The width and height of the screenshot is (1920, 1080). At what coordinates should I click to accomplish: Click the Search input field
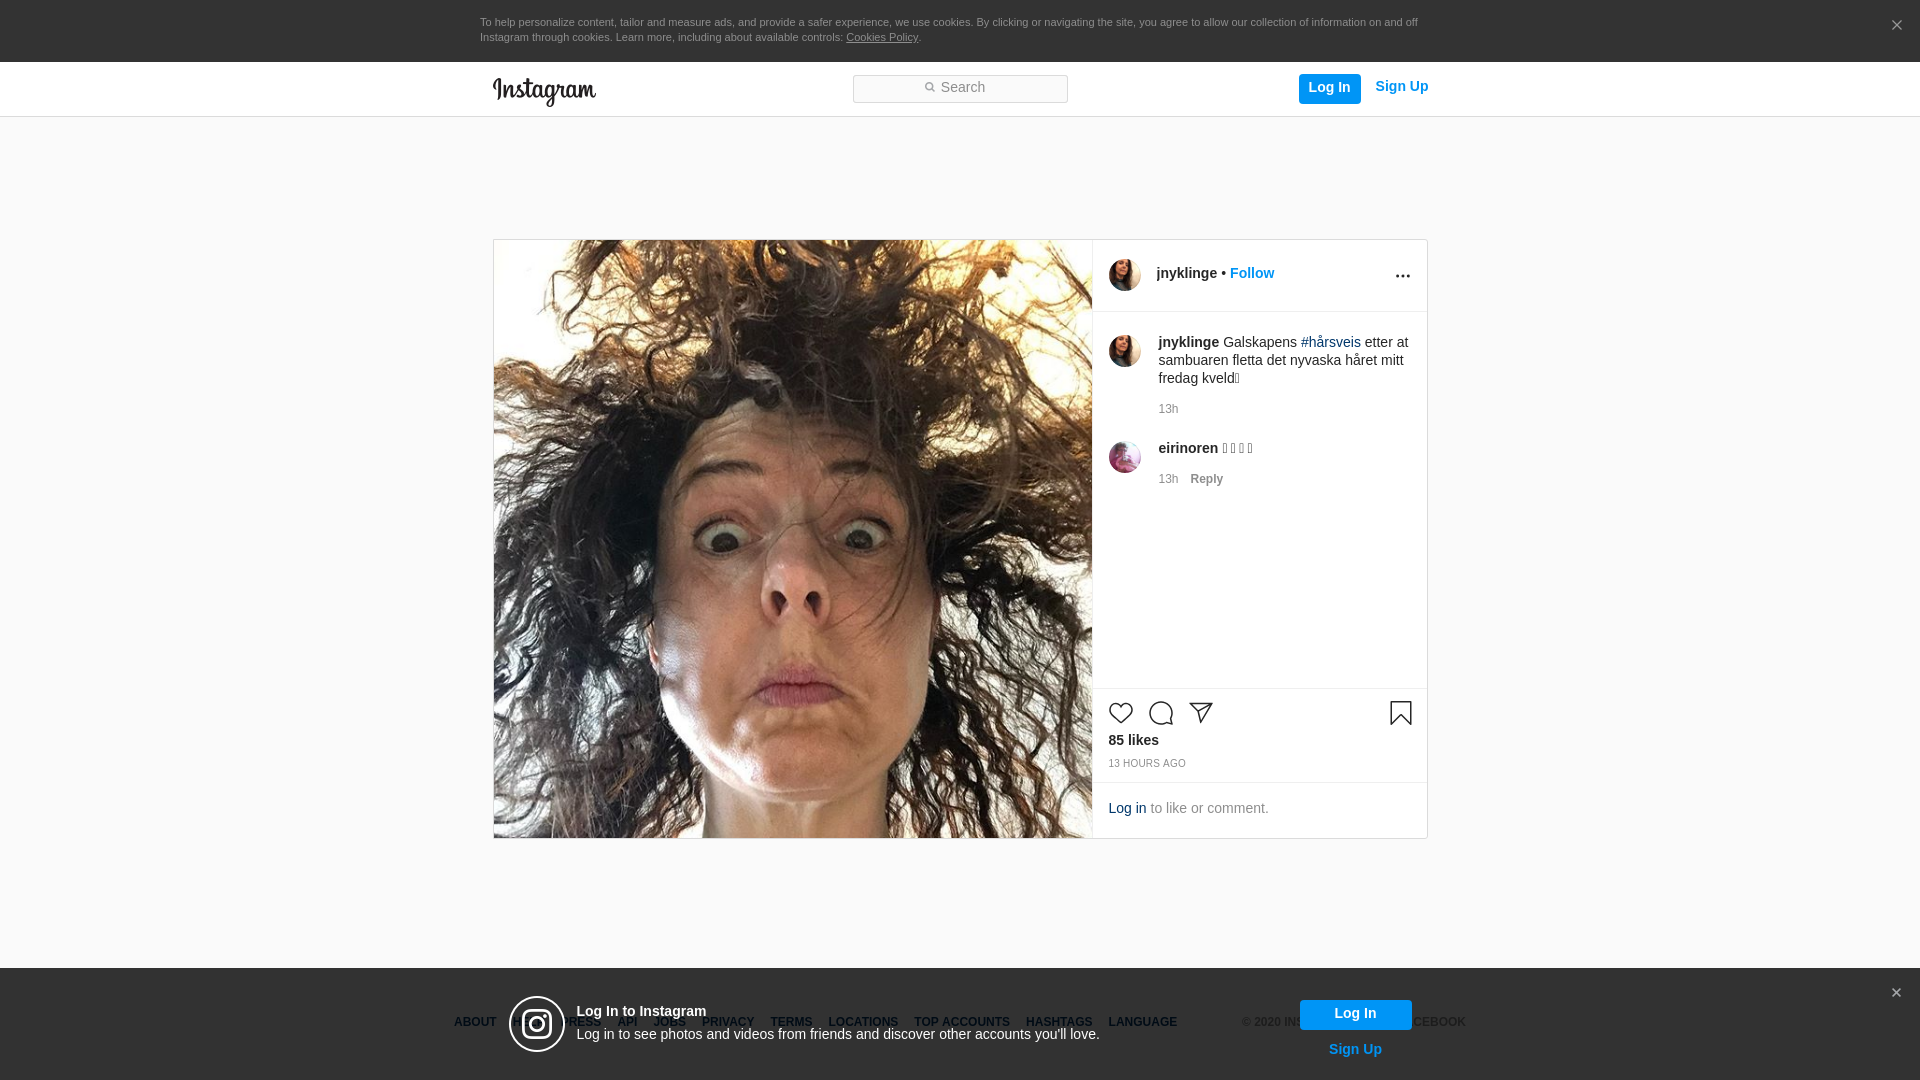960,89
